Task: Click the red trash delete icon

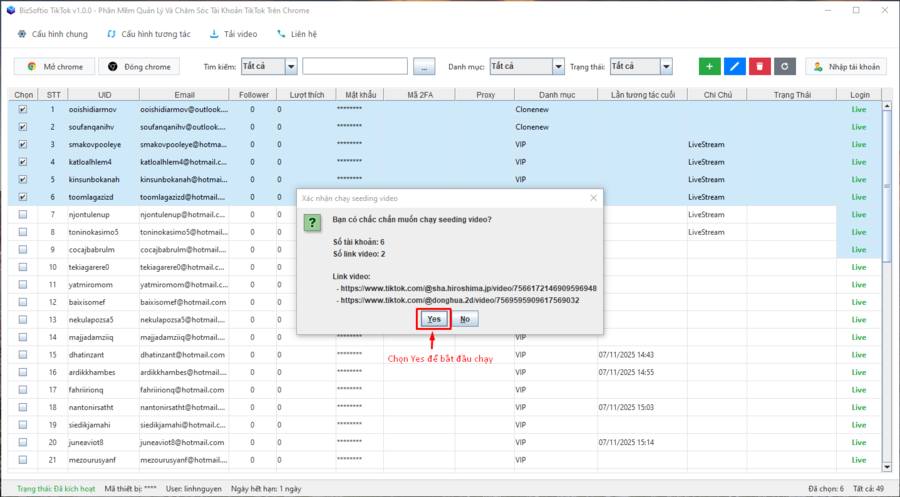Action: (x=760, y=66)
